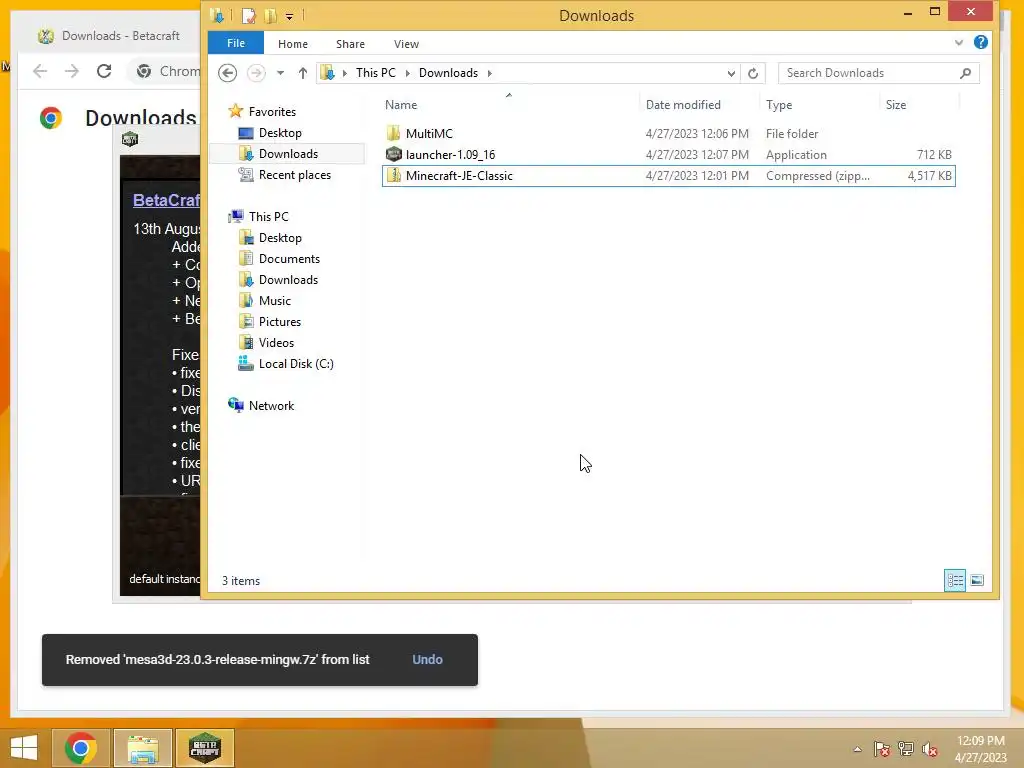Switch to large icons view layout
This screenshot has width=1024, height=768.
pos(976,580)
